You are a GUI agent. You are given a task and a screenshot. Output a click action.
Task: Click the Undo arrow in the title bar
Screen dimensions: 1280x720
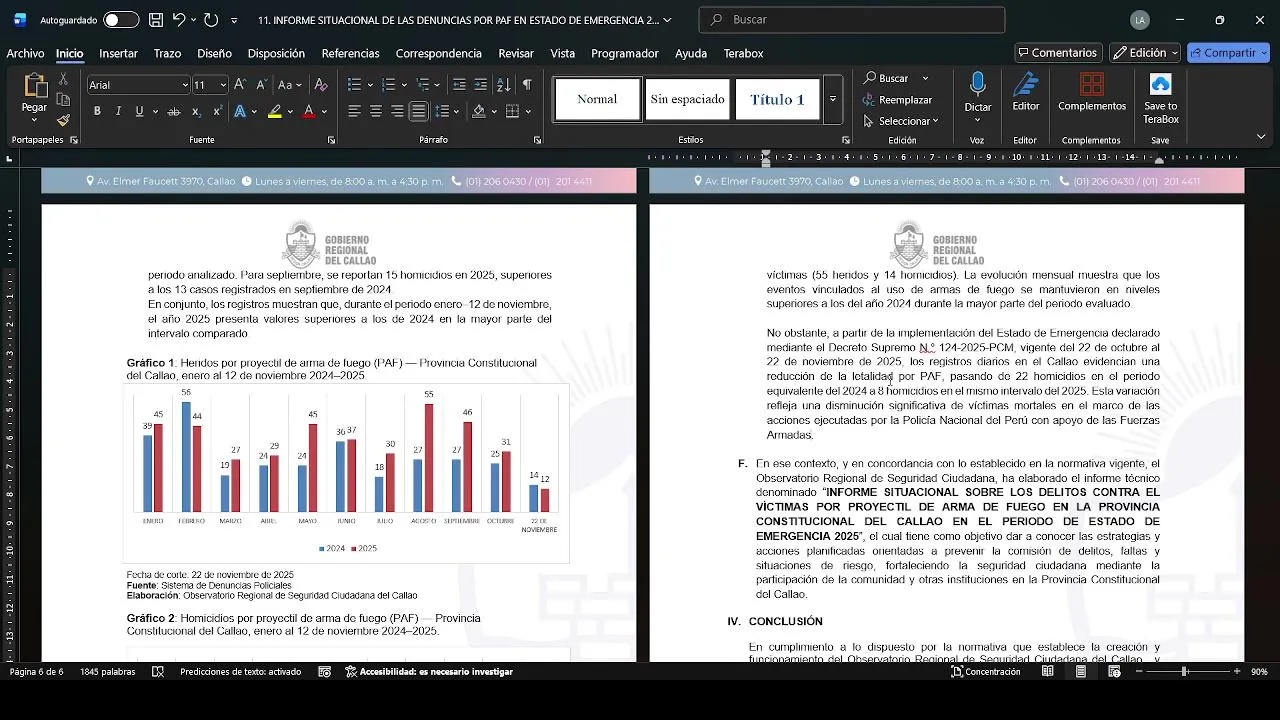pos(179,20)
